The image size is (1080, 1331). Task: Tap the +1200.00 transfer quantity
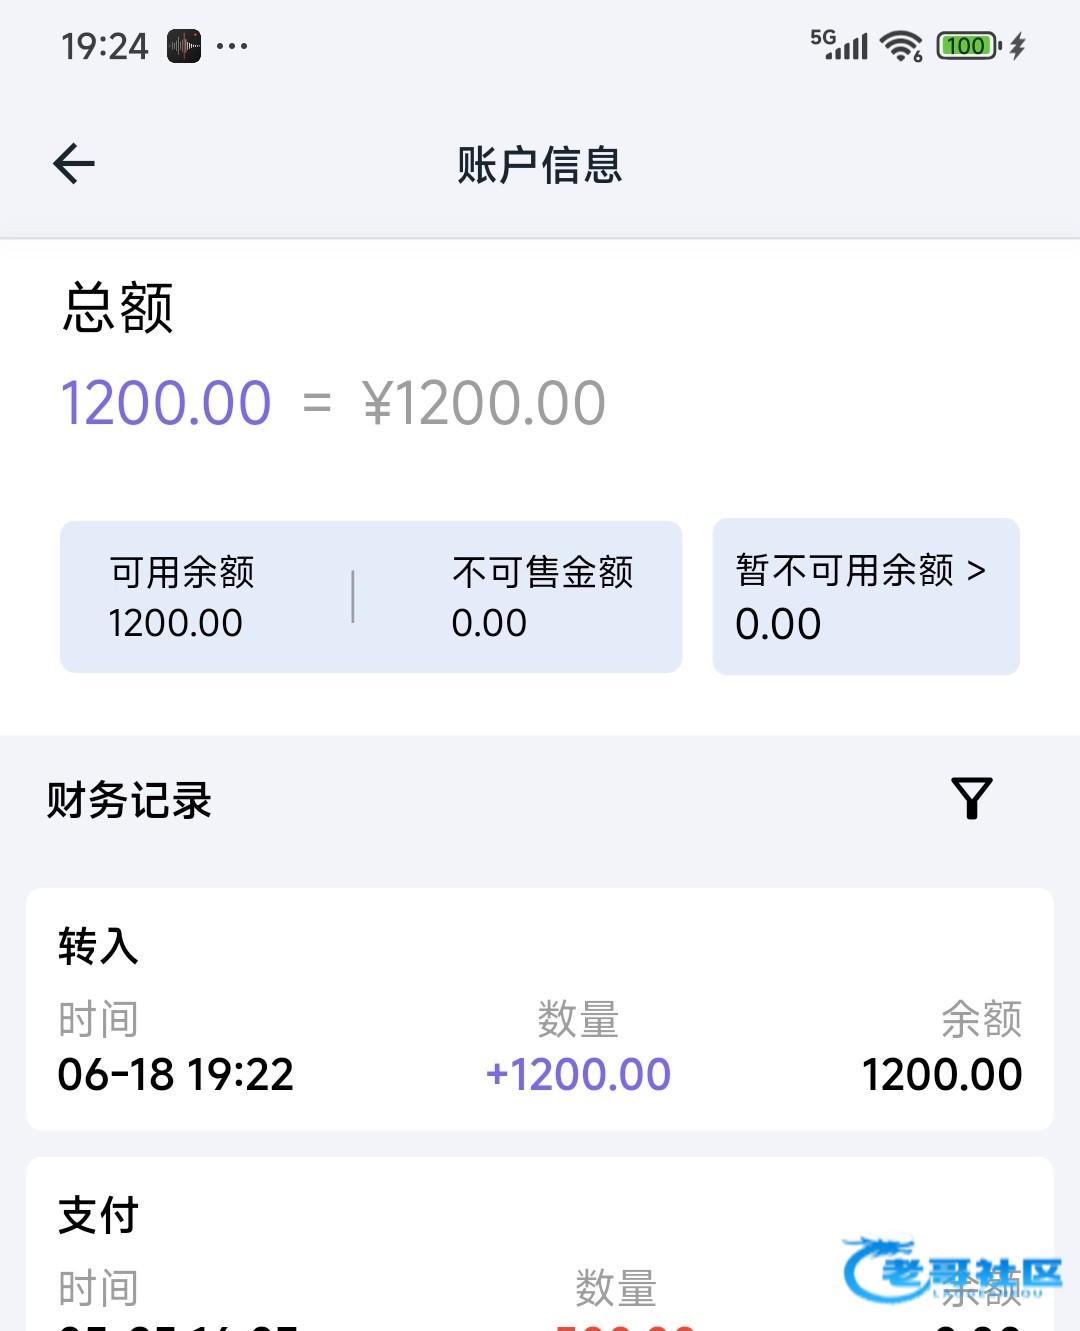[x=578, y=1074]
